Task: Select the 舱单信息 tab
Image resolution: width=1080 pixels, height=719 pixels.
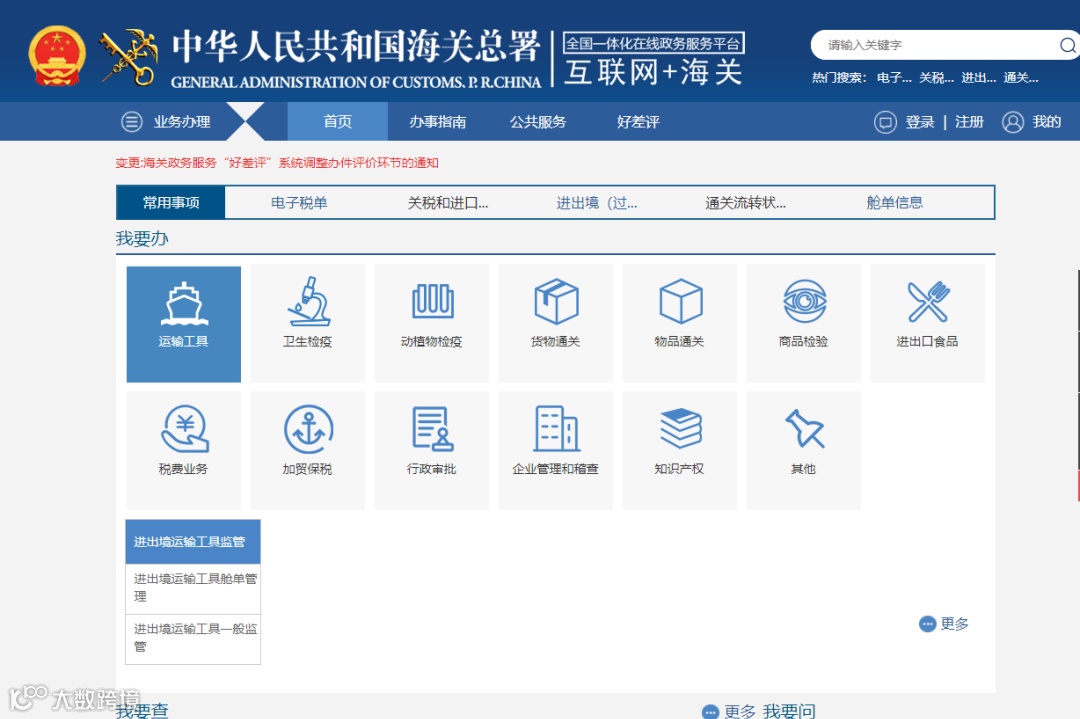Action: pos(895,202)
